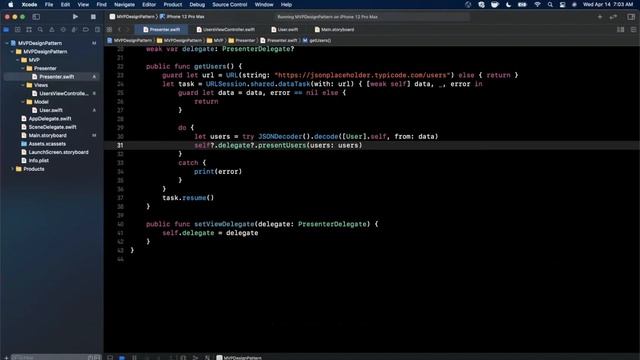Switch to the User.swift editor tab
This screenshot has height=360, width=640.
285,29
